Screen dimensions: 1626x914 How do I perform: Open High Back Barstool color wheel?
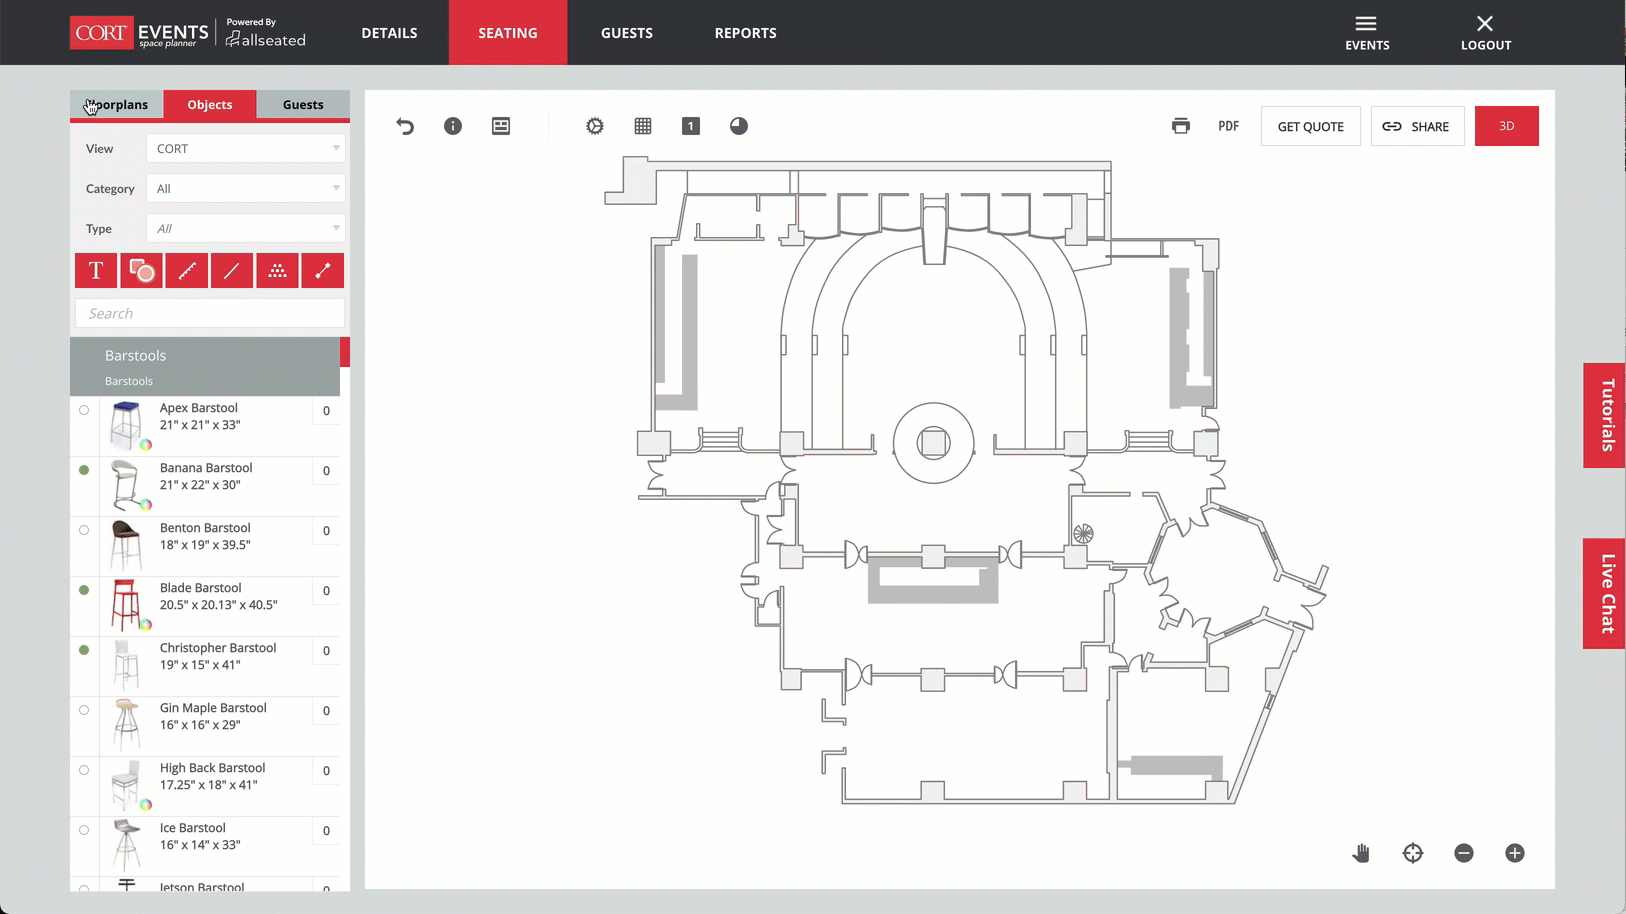(146, 805)
